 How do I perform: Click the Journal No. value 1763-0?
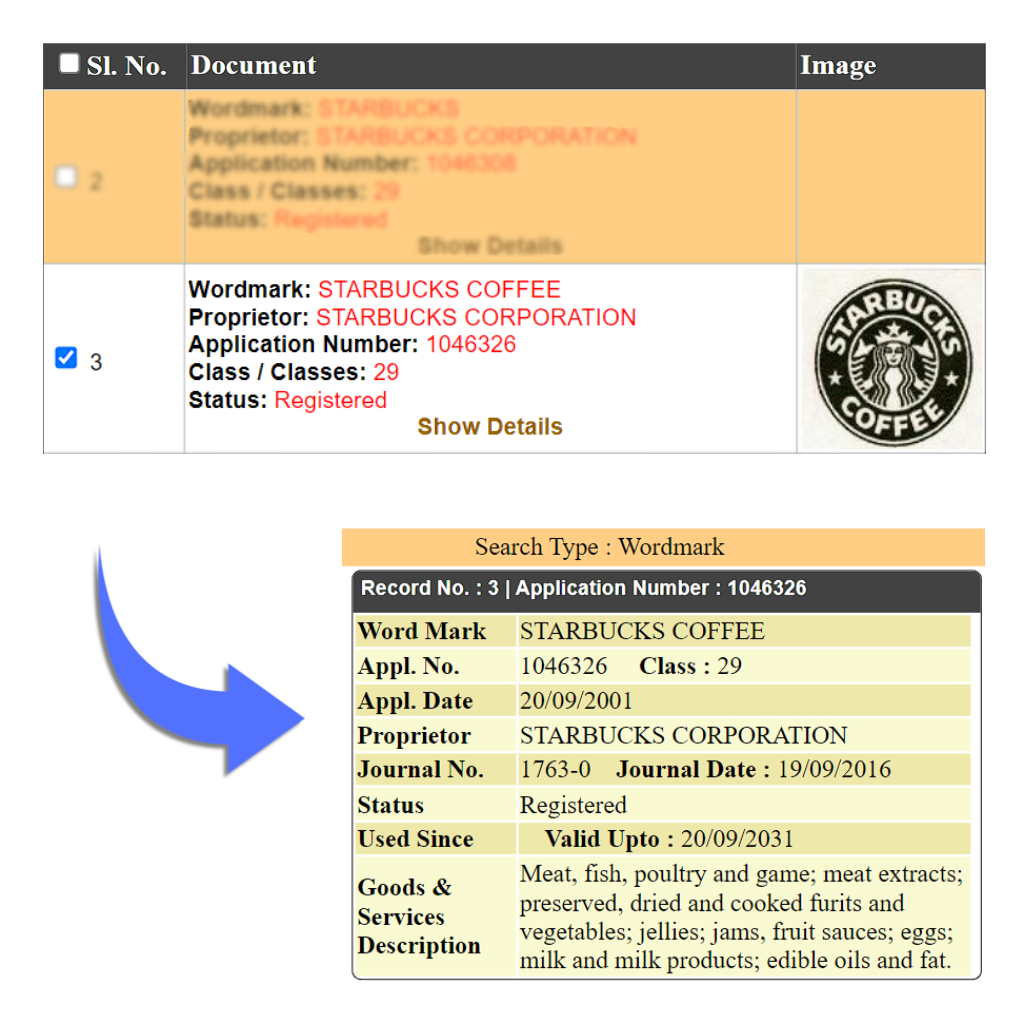click(x=555, y=770)
